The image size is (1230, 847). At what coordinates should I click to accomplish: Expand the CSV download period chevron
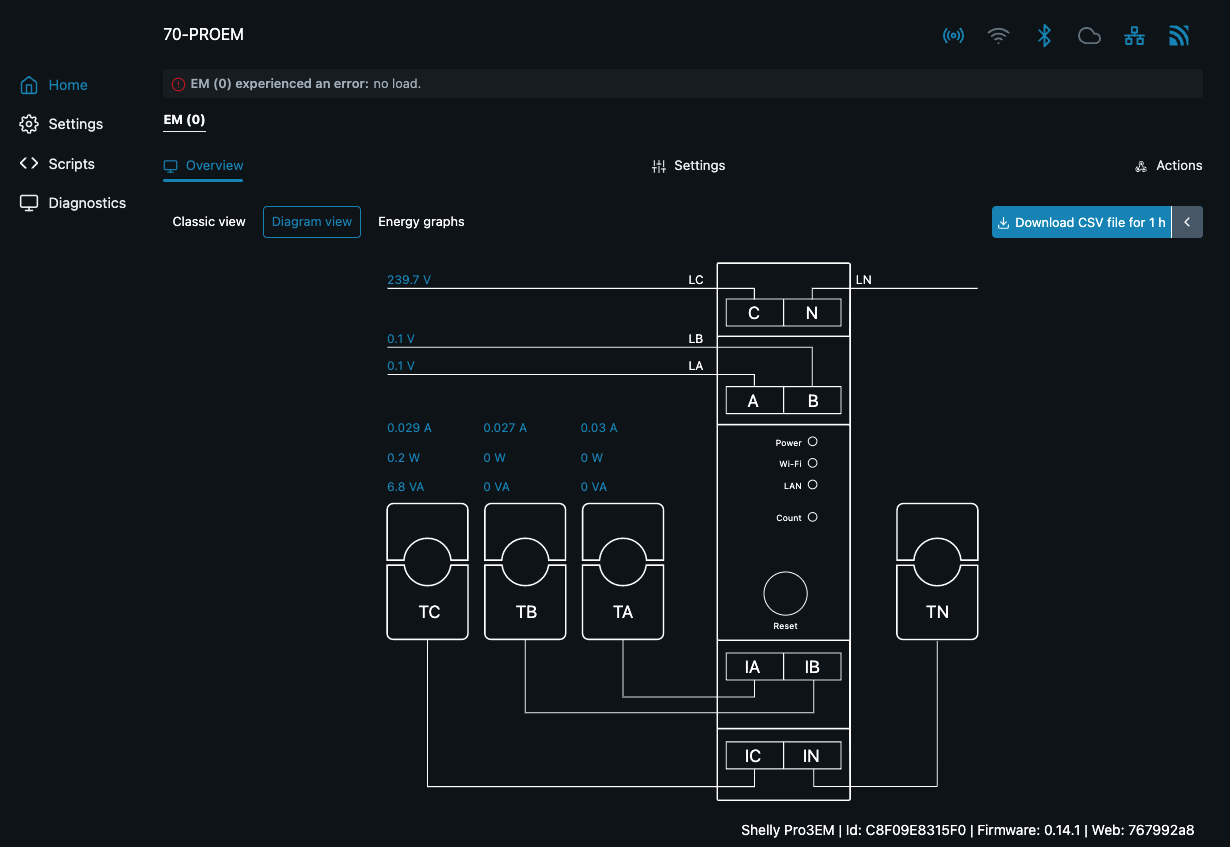1187,223
